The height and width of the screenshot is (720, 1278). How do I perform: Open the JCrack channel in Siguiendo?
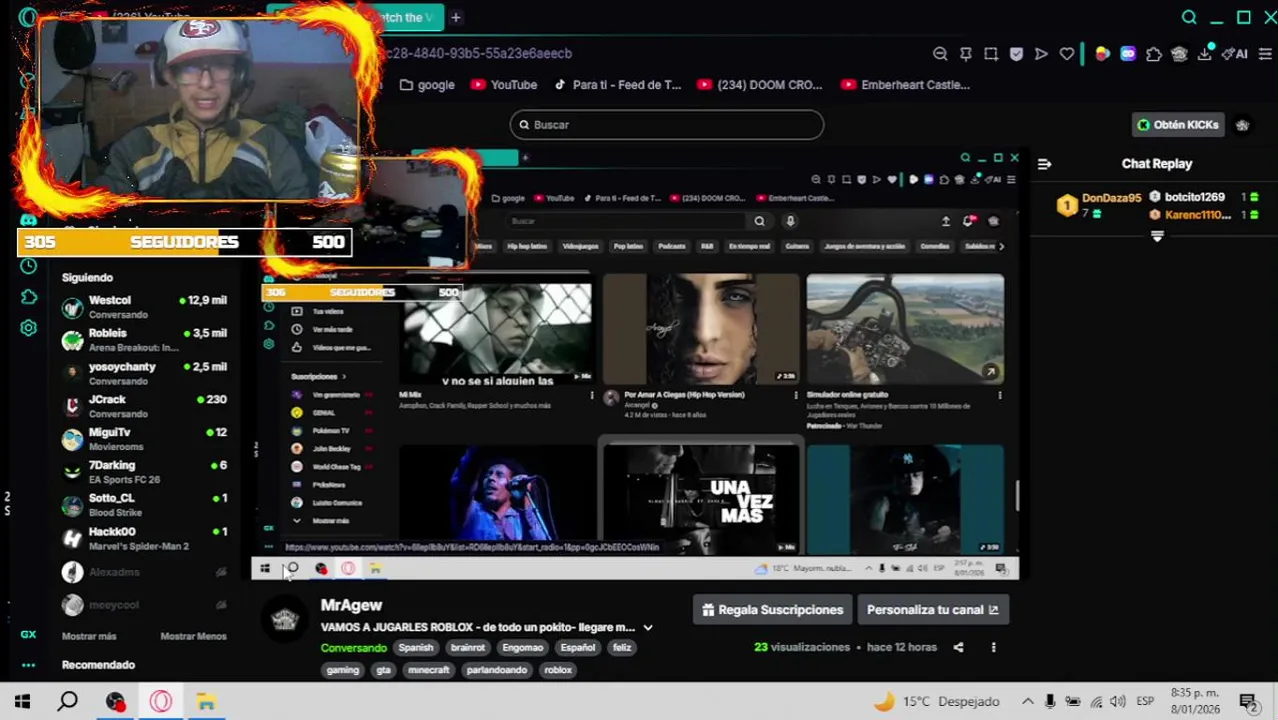coord(144,406)
